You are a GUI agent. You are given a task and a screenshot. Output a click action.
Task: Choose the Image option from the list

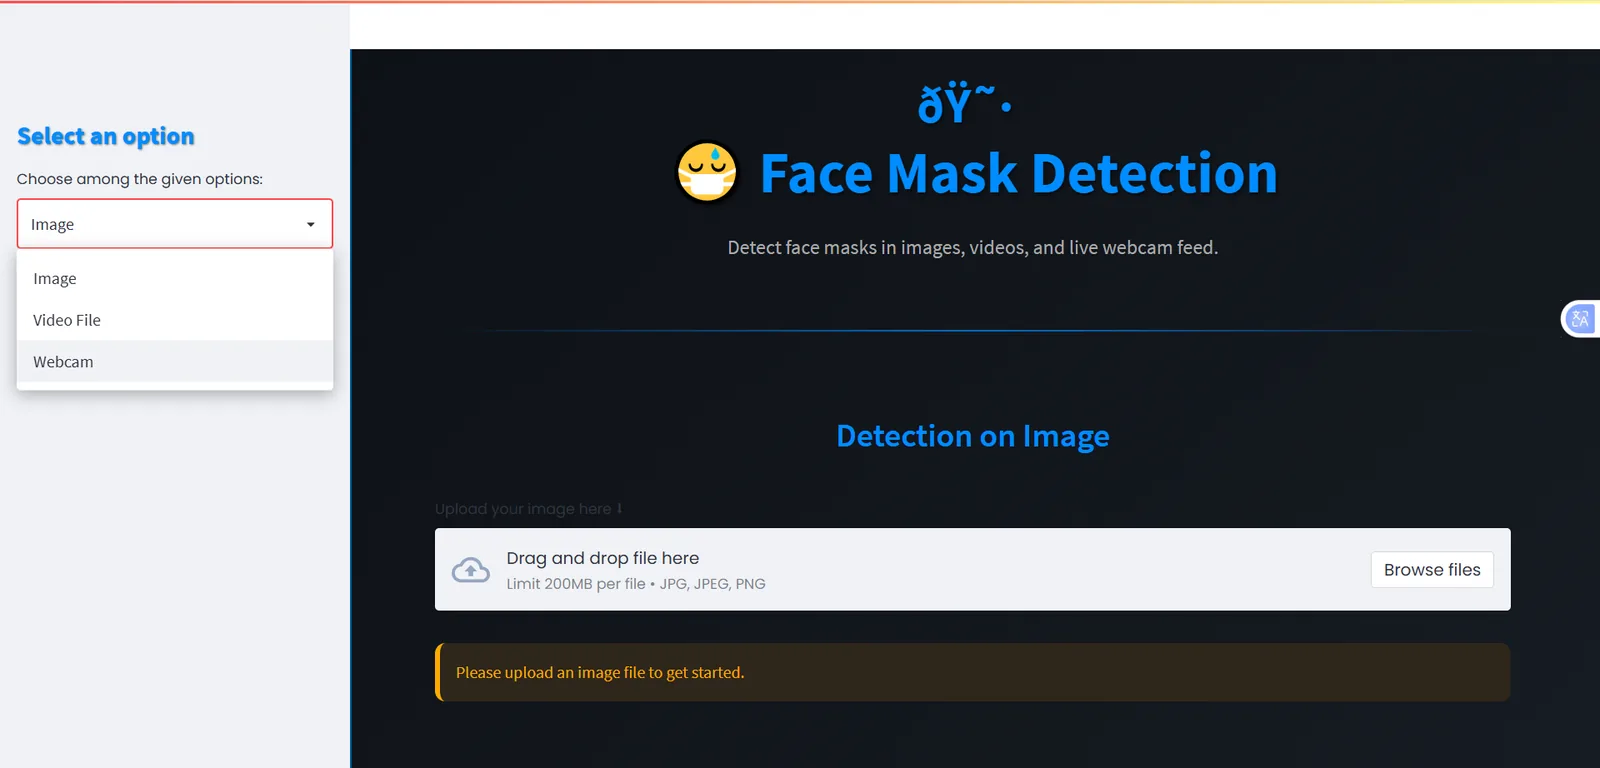click(175, 278)
